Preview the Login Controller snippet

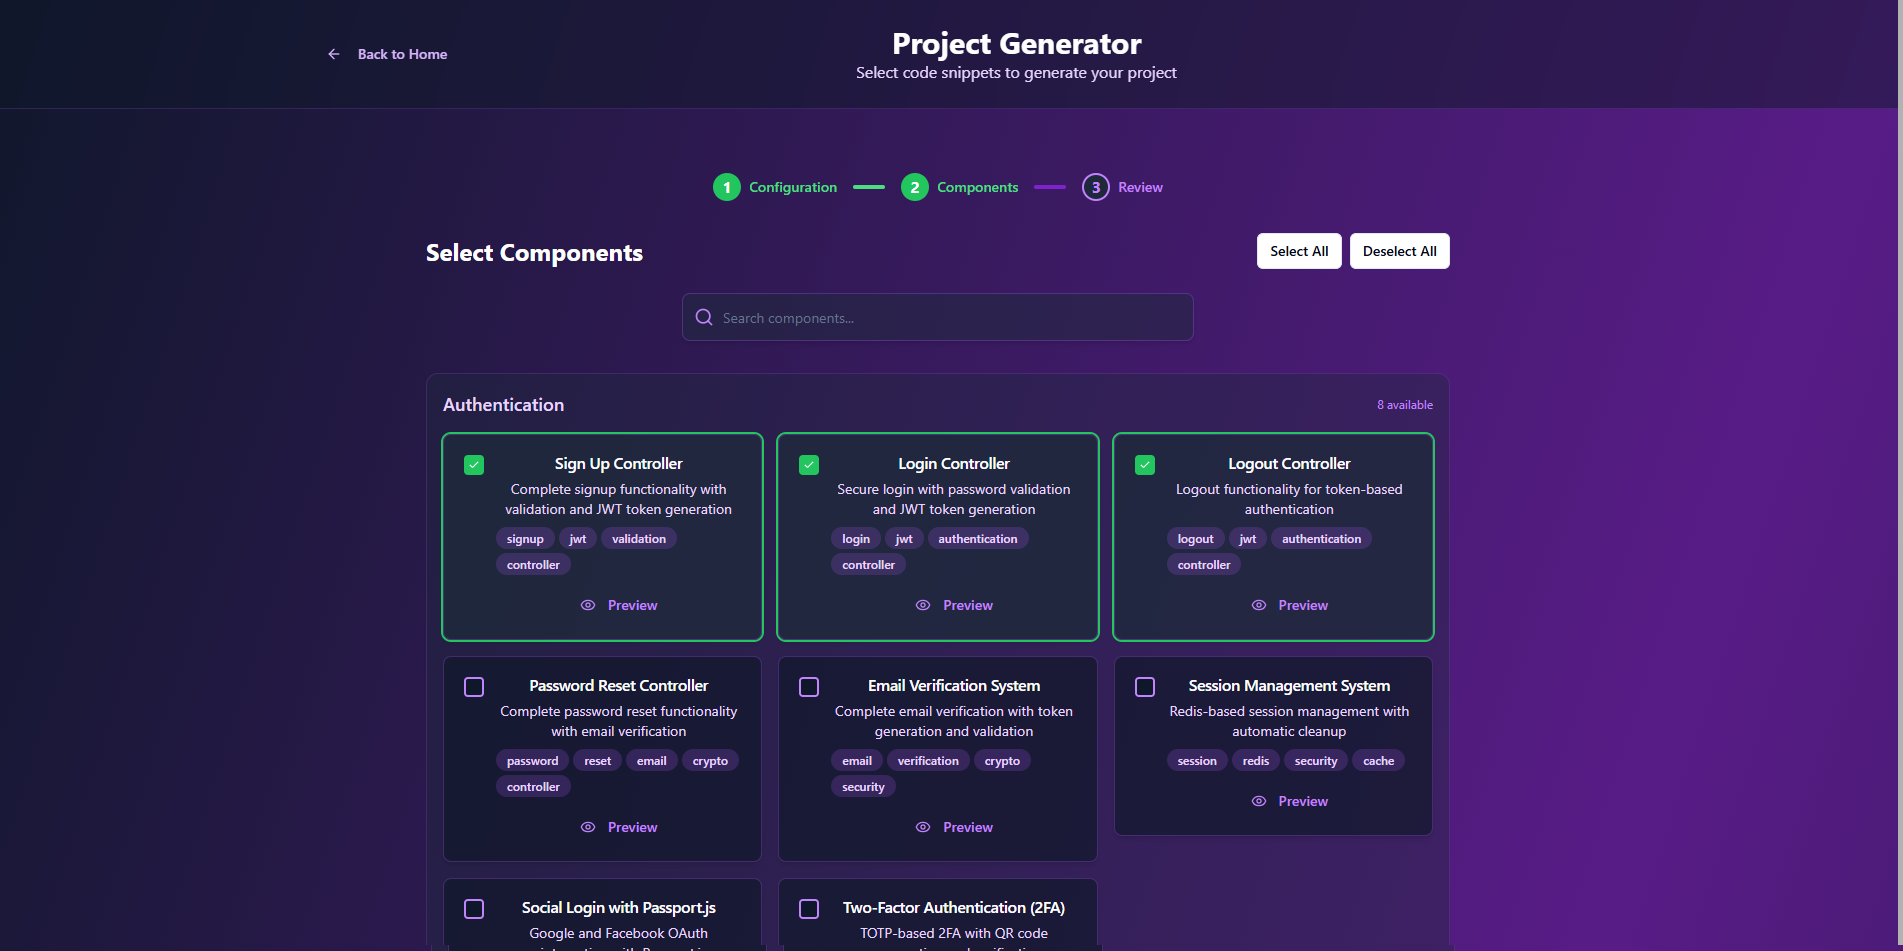coord(954,605)
